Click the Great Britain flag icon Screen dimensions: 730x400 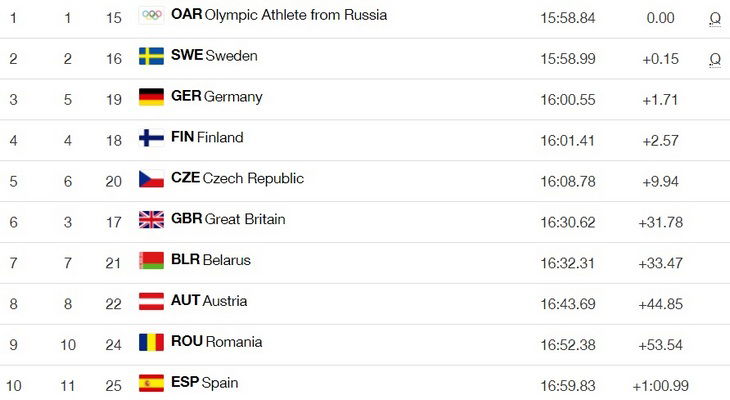151,219
